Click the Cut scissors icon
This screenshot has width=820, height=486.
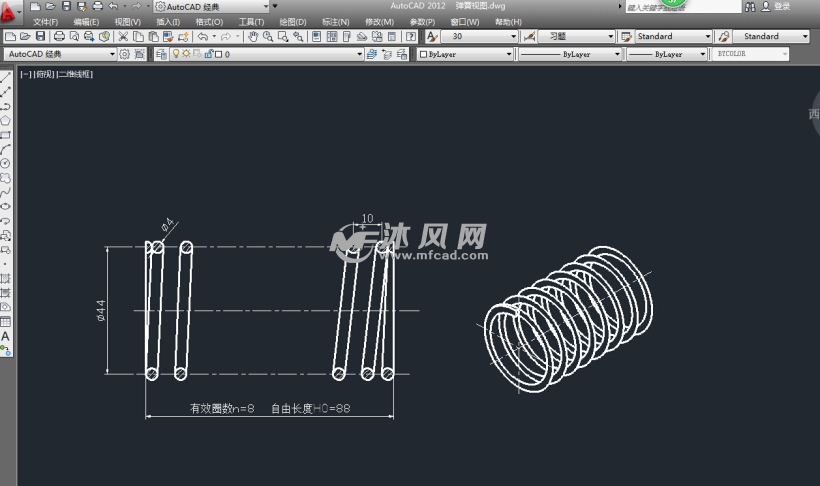[x=123, y=37]
